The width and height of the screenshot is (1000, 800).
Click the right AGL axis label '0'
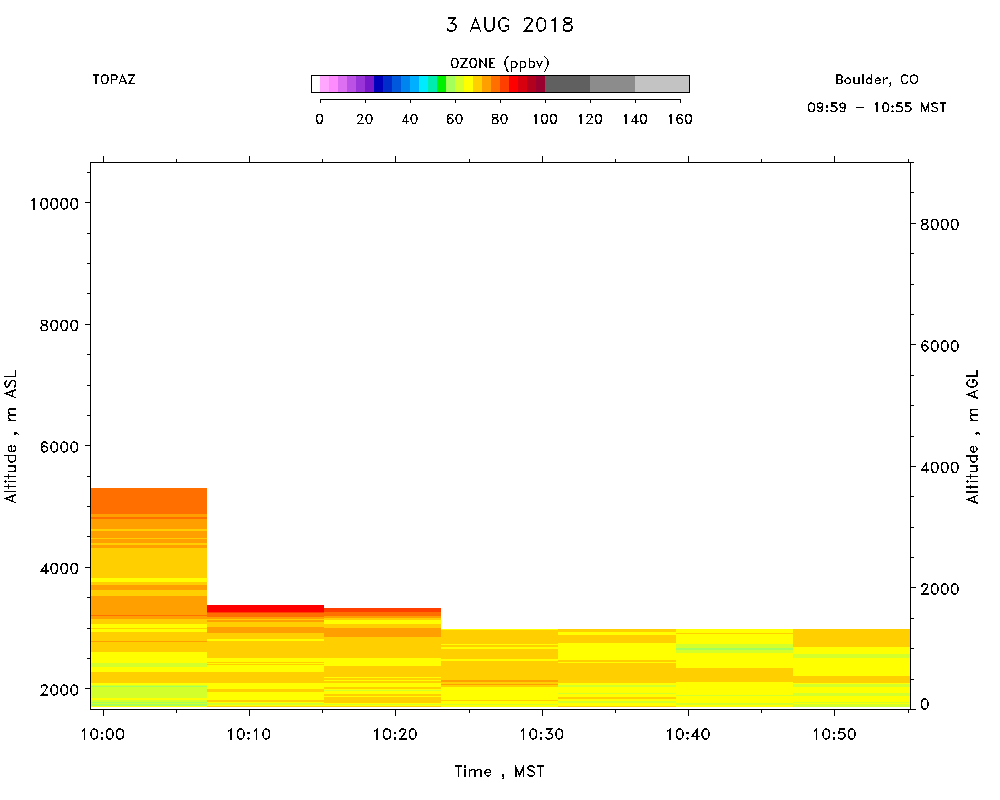point(924,704)
